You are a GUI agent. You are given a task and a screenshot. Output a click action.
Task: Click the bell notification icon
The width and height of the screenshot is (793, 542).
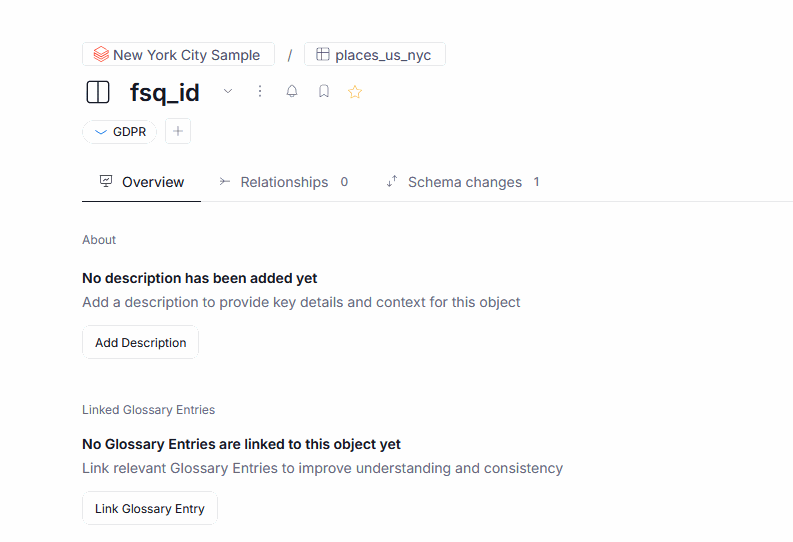(x=292, y=92)
